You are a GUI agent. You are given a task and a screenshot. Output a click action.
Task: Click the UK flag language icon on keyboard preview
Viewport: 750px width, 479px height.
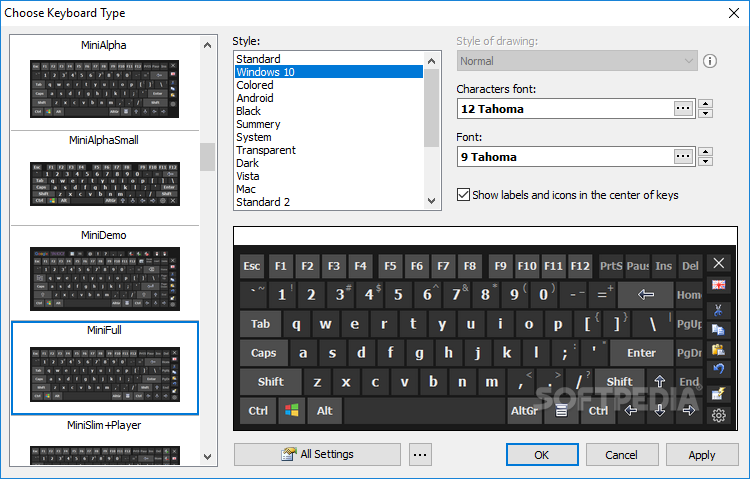click(x=718, y=285)
